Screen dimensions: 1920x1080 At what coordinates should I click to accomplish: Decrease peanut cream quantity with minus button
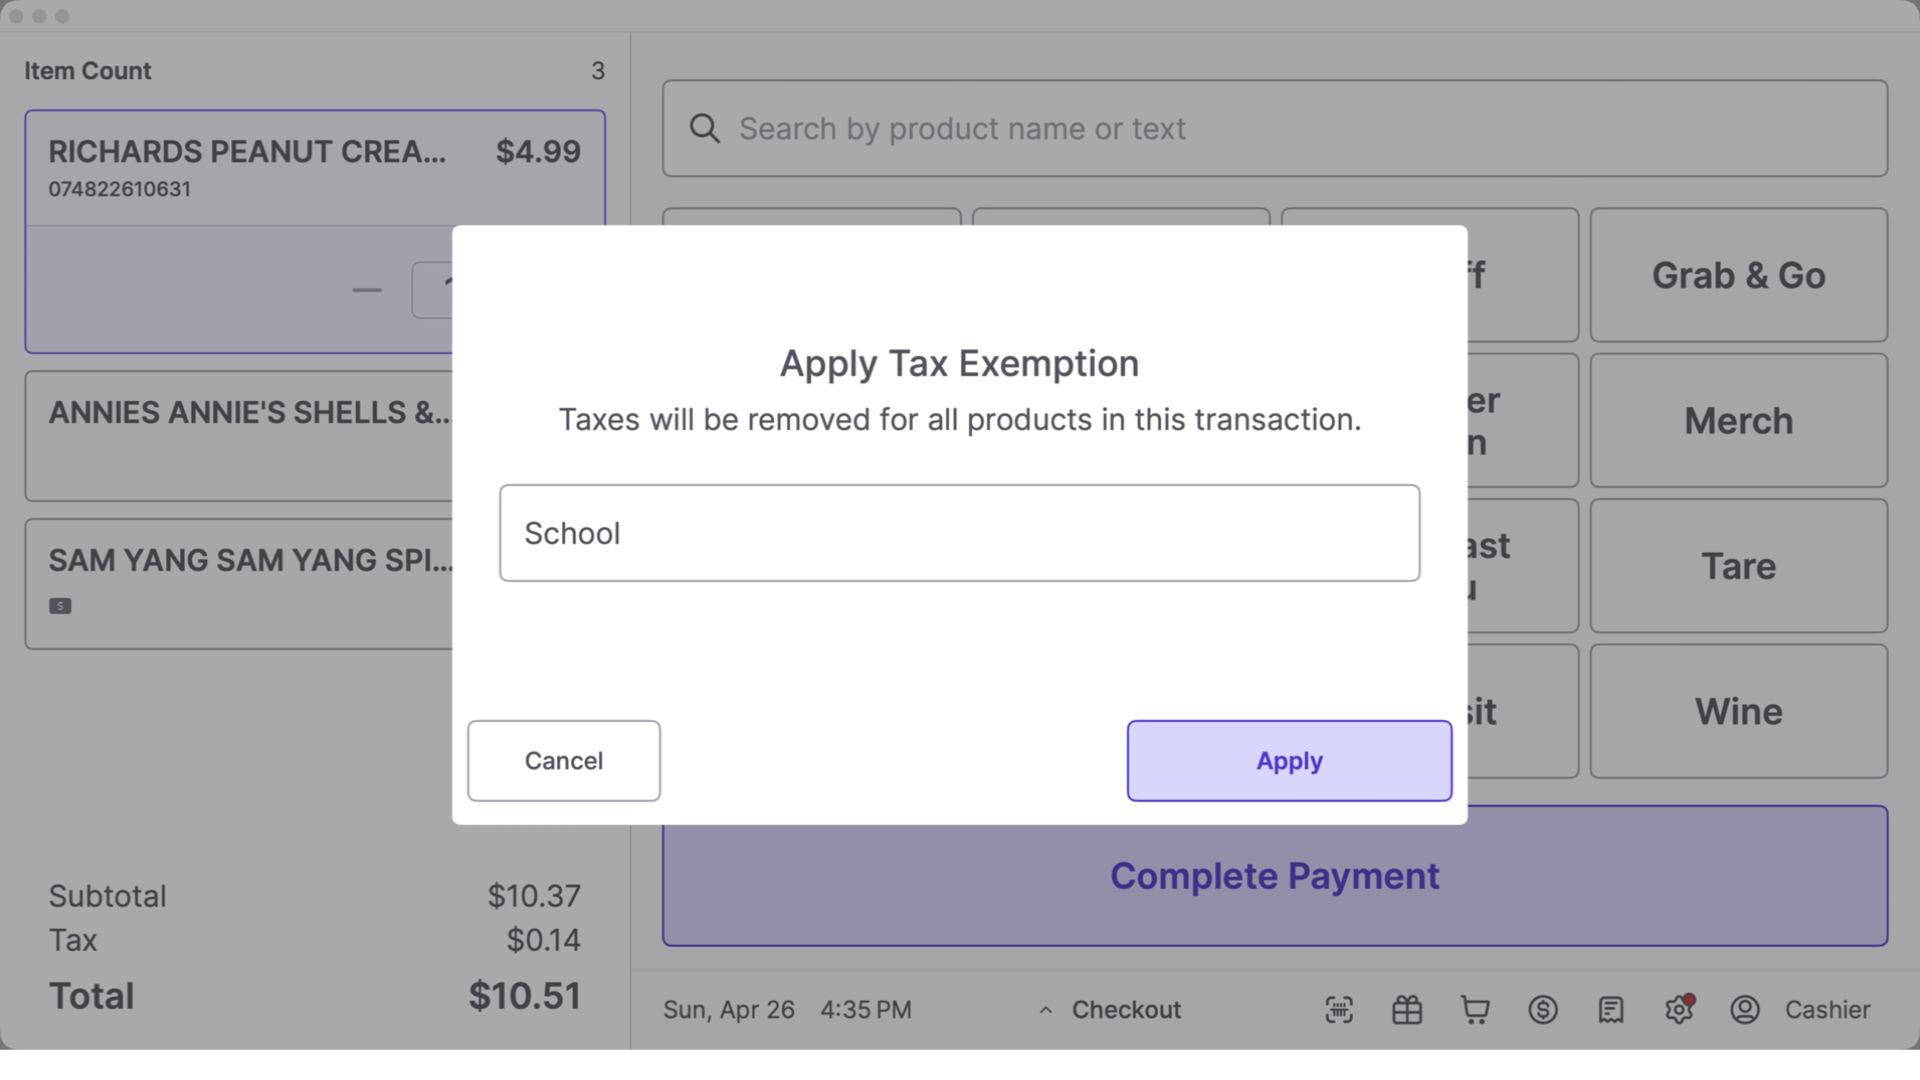367,289
